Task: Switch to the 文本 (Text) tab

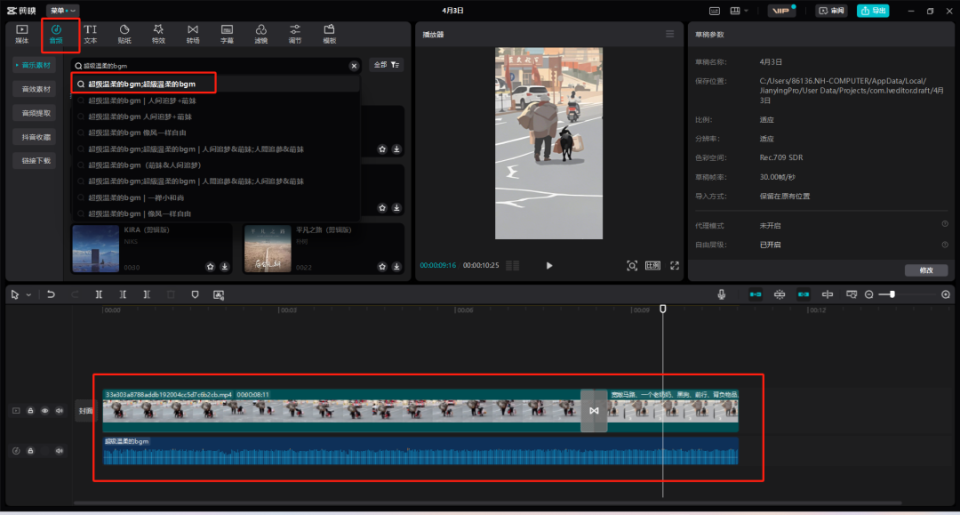Action: point(90,35)
